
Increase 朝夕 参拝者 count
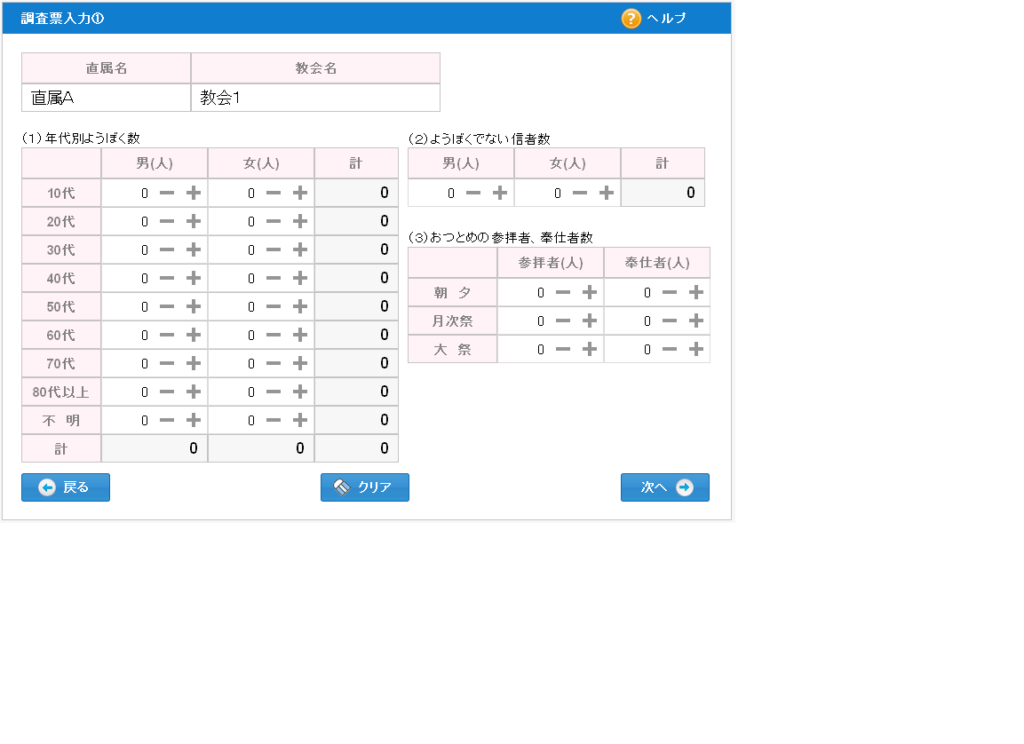(589, 292)
